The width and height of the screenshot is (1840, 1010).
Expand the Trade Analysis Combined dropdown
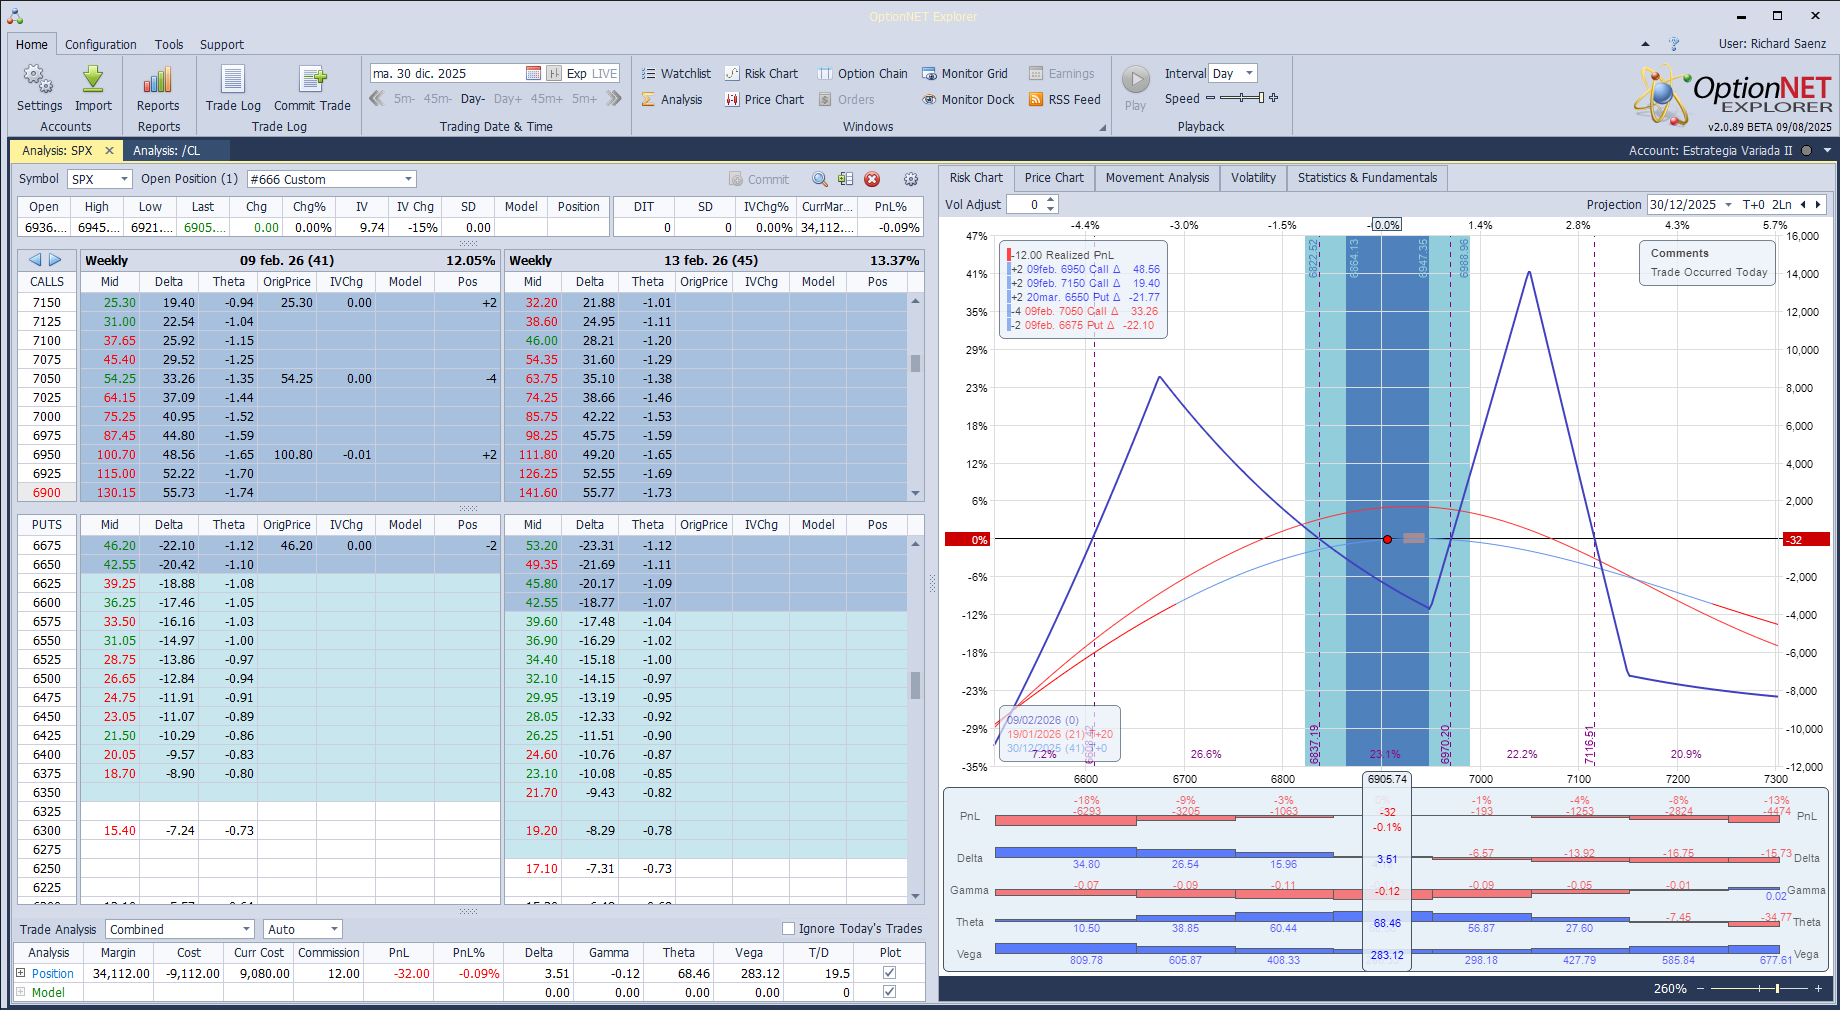(246, 930)
